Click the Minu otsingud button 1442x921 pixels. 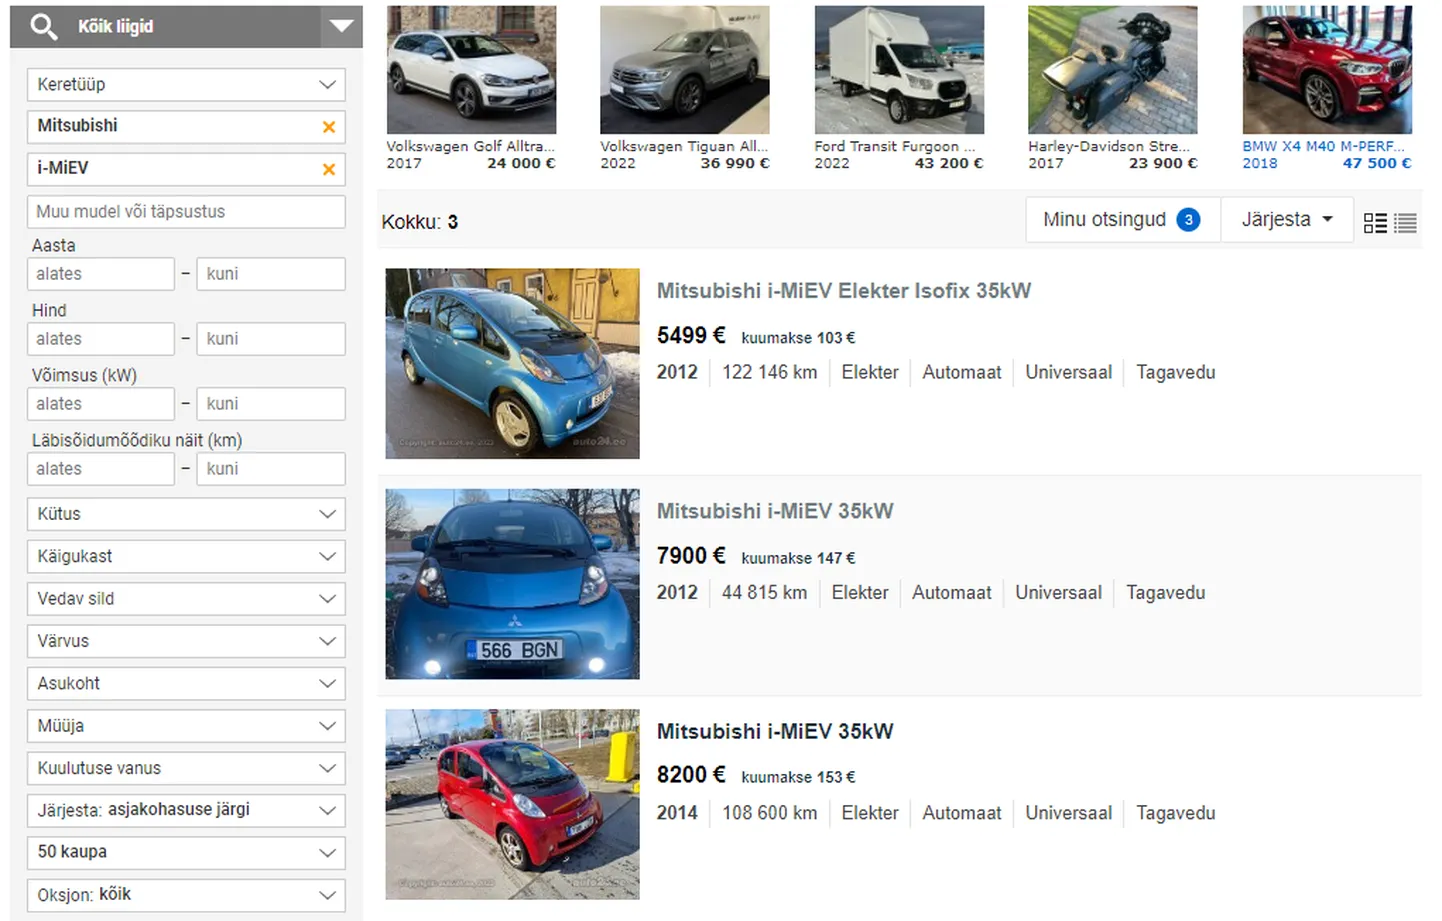[1122, 220]
